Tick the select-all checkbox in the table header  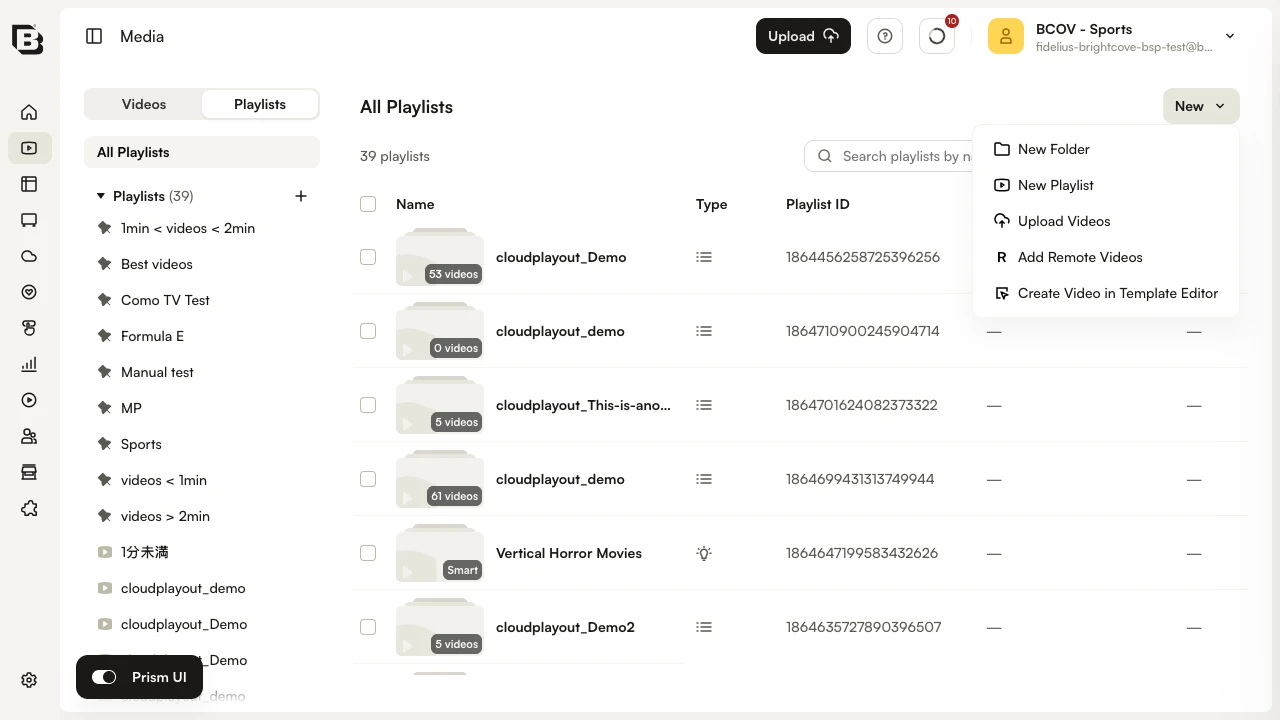368,204
